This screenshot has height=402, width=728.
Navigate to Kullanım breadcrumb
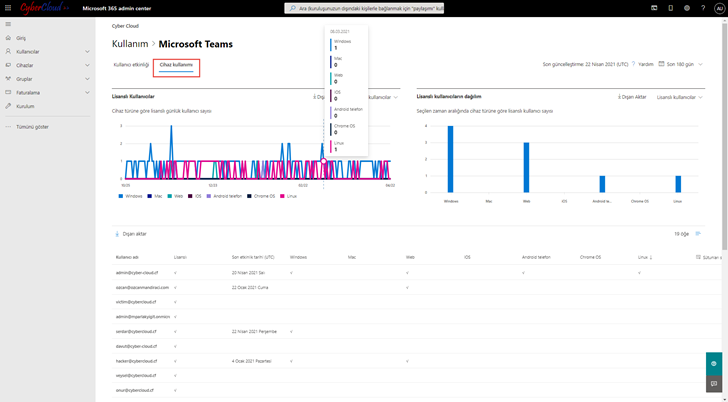(130, 44)
